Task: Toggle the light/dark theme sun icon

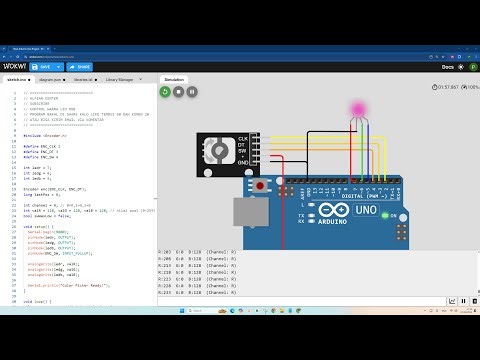Action: pyautogui.click(x=461, y=67)
